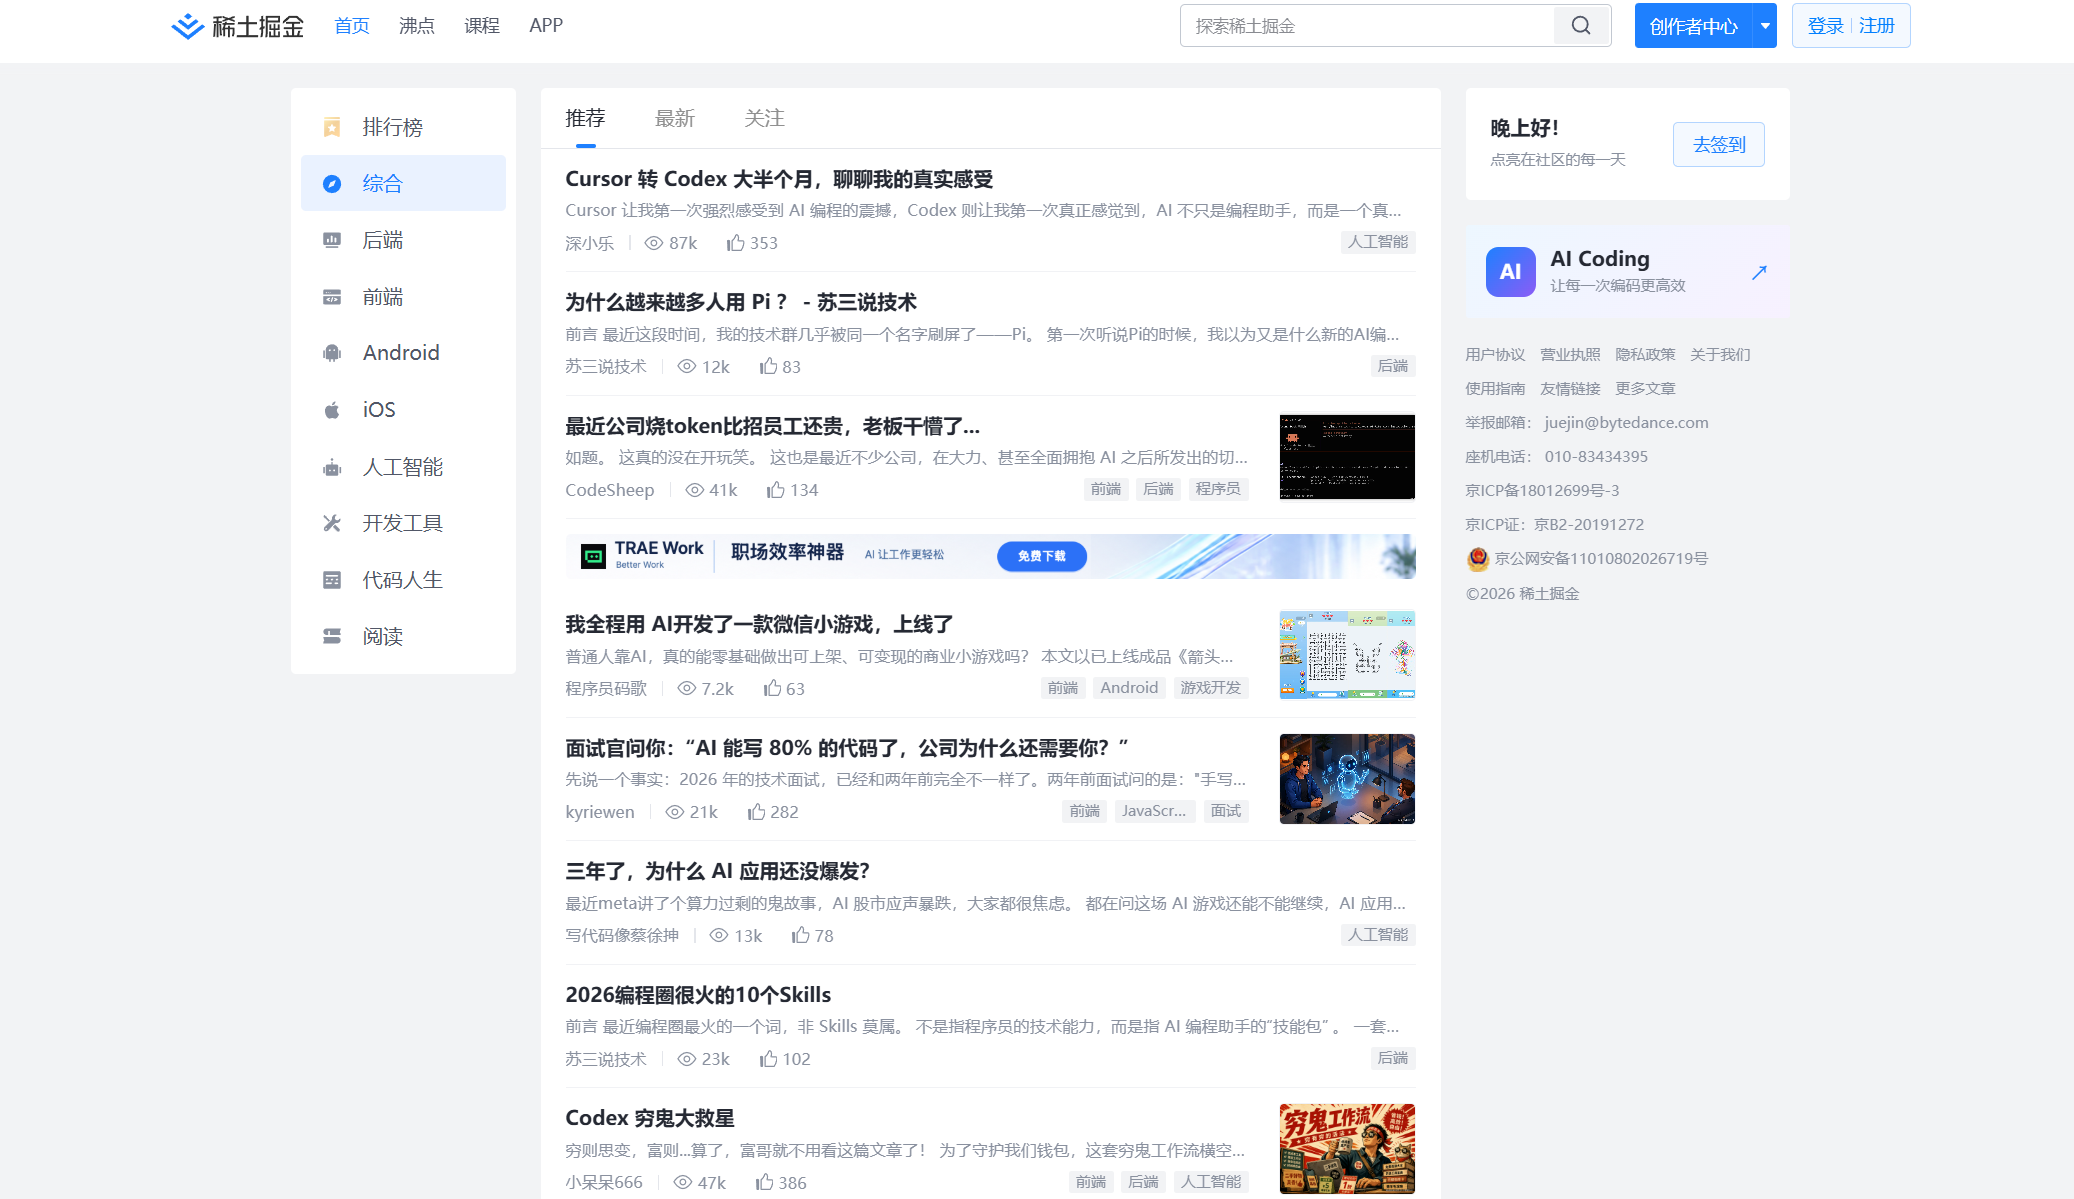Image resolution: width=2074 pixels, height=1199 pixels.
Task: Click the like icon for Cursor 转 Codex article
Action: [x=735, y=243]
